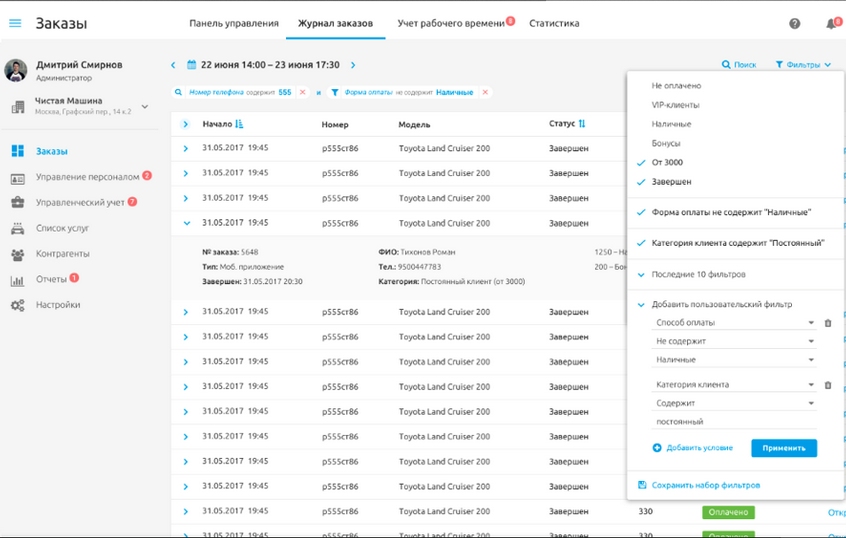The height and width of the screenshot is (538, 846).
Task: Click the briefcase icon for Управленческий учет
Action: click(x=18, y=202)
